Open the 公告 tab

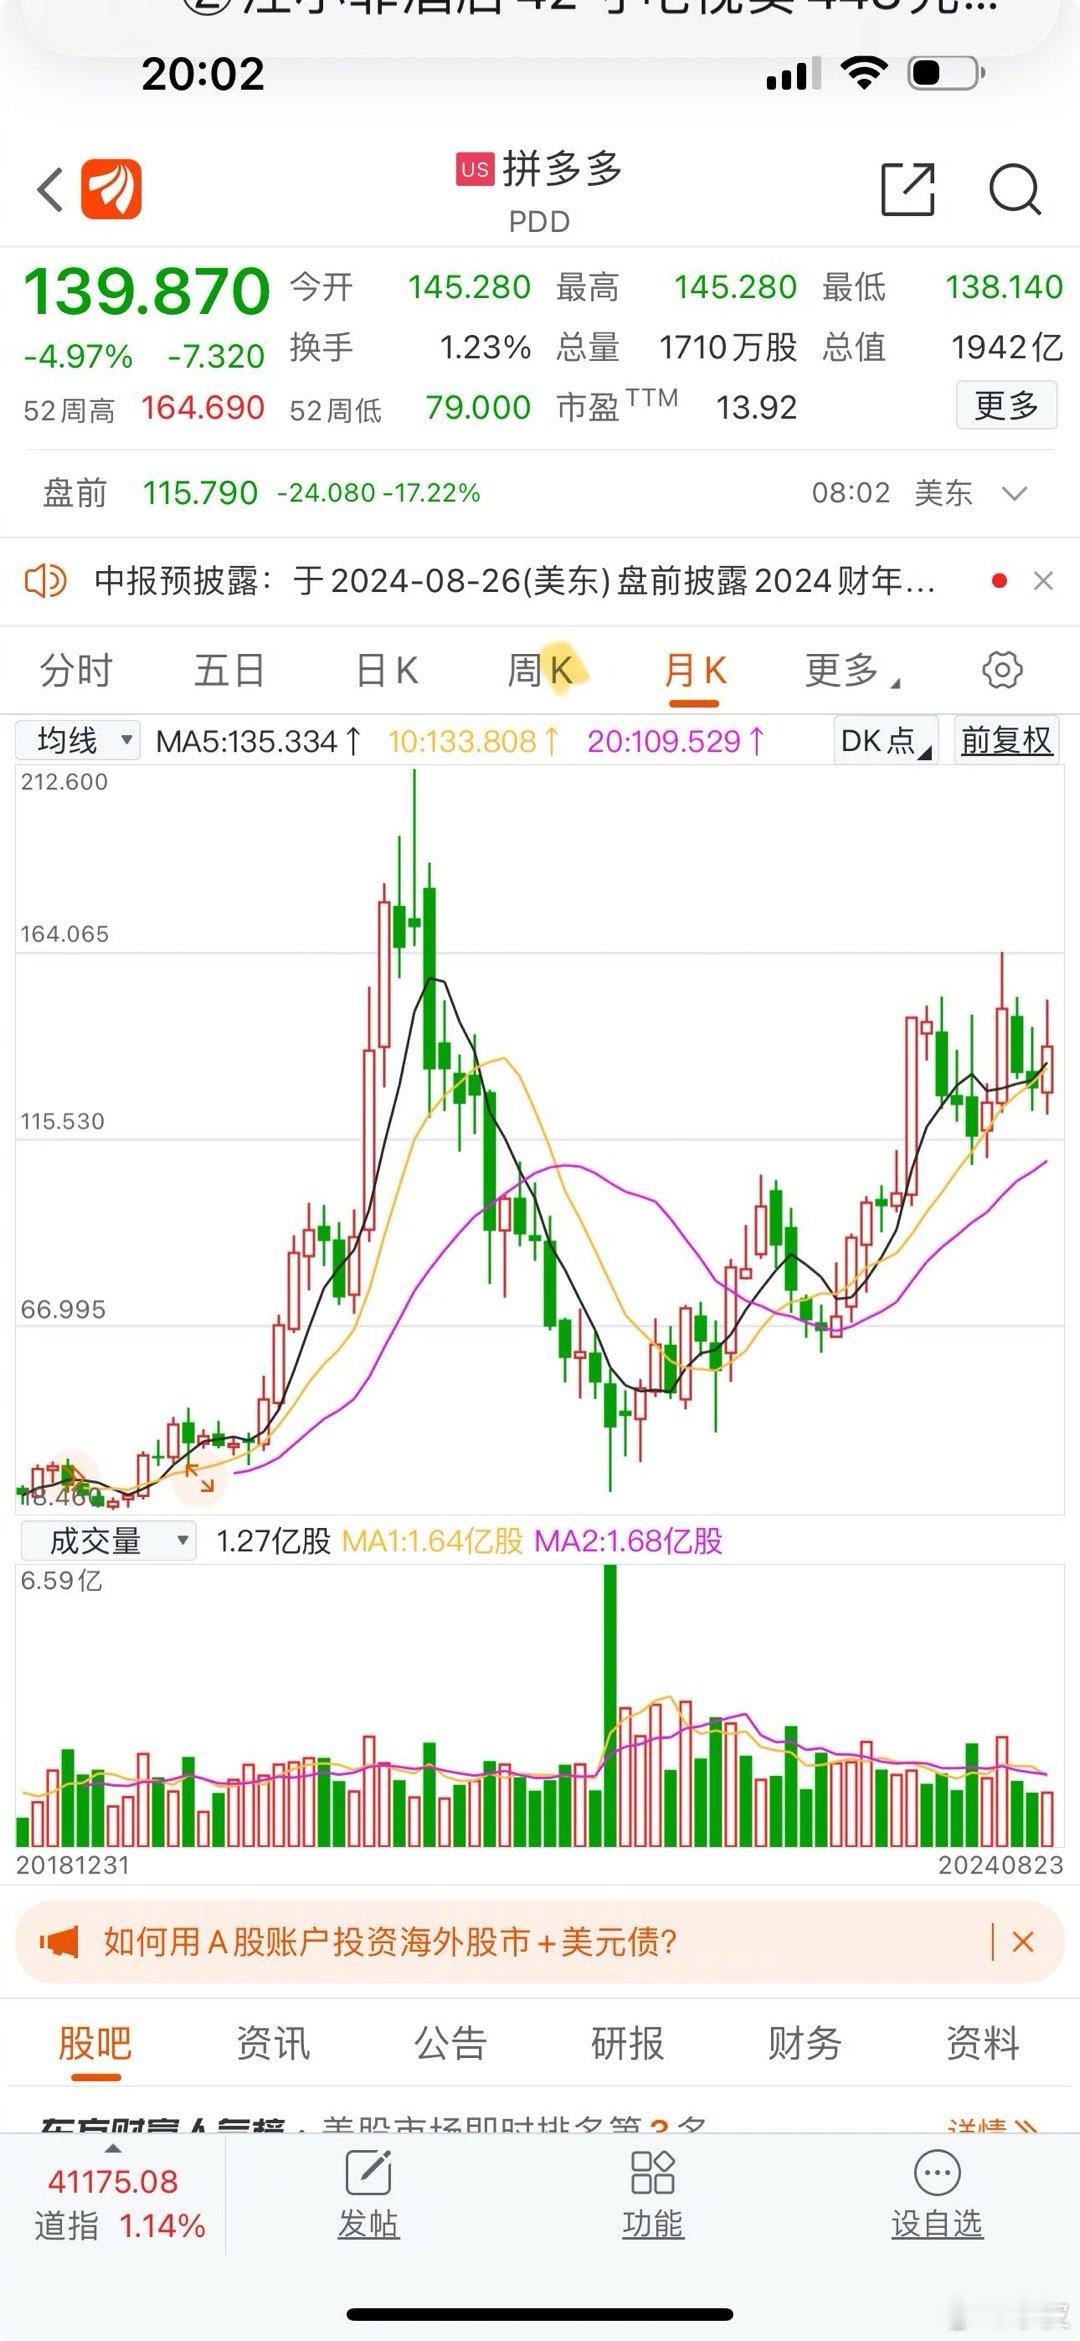tap(450, 2043)
